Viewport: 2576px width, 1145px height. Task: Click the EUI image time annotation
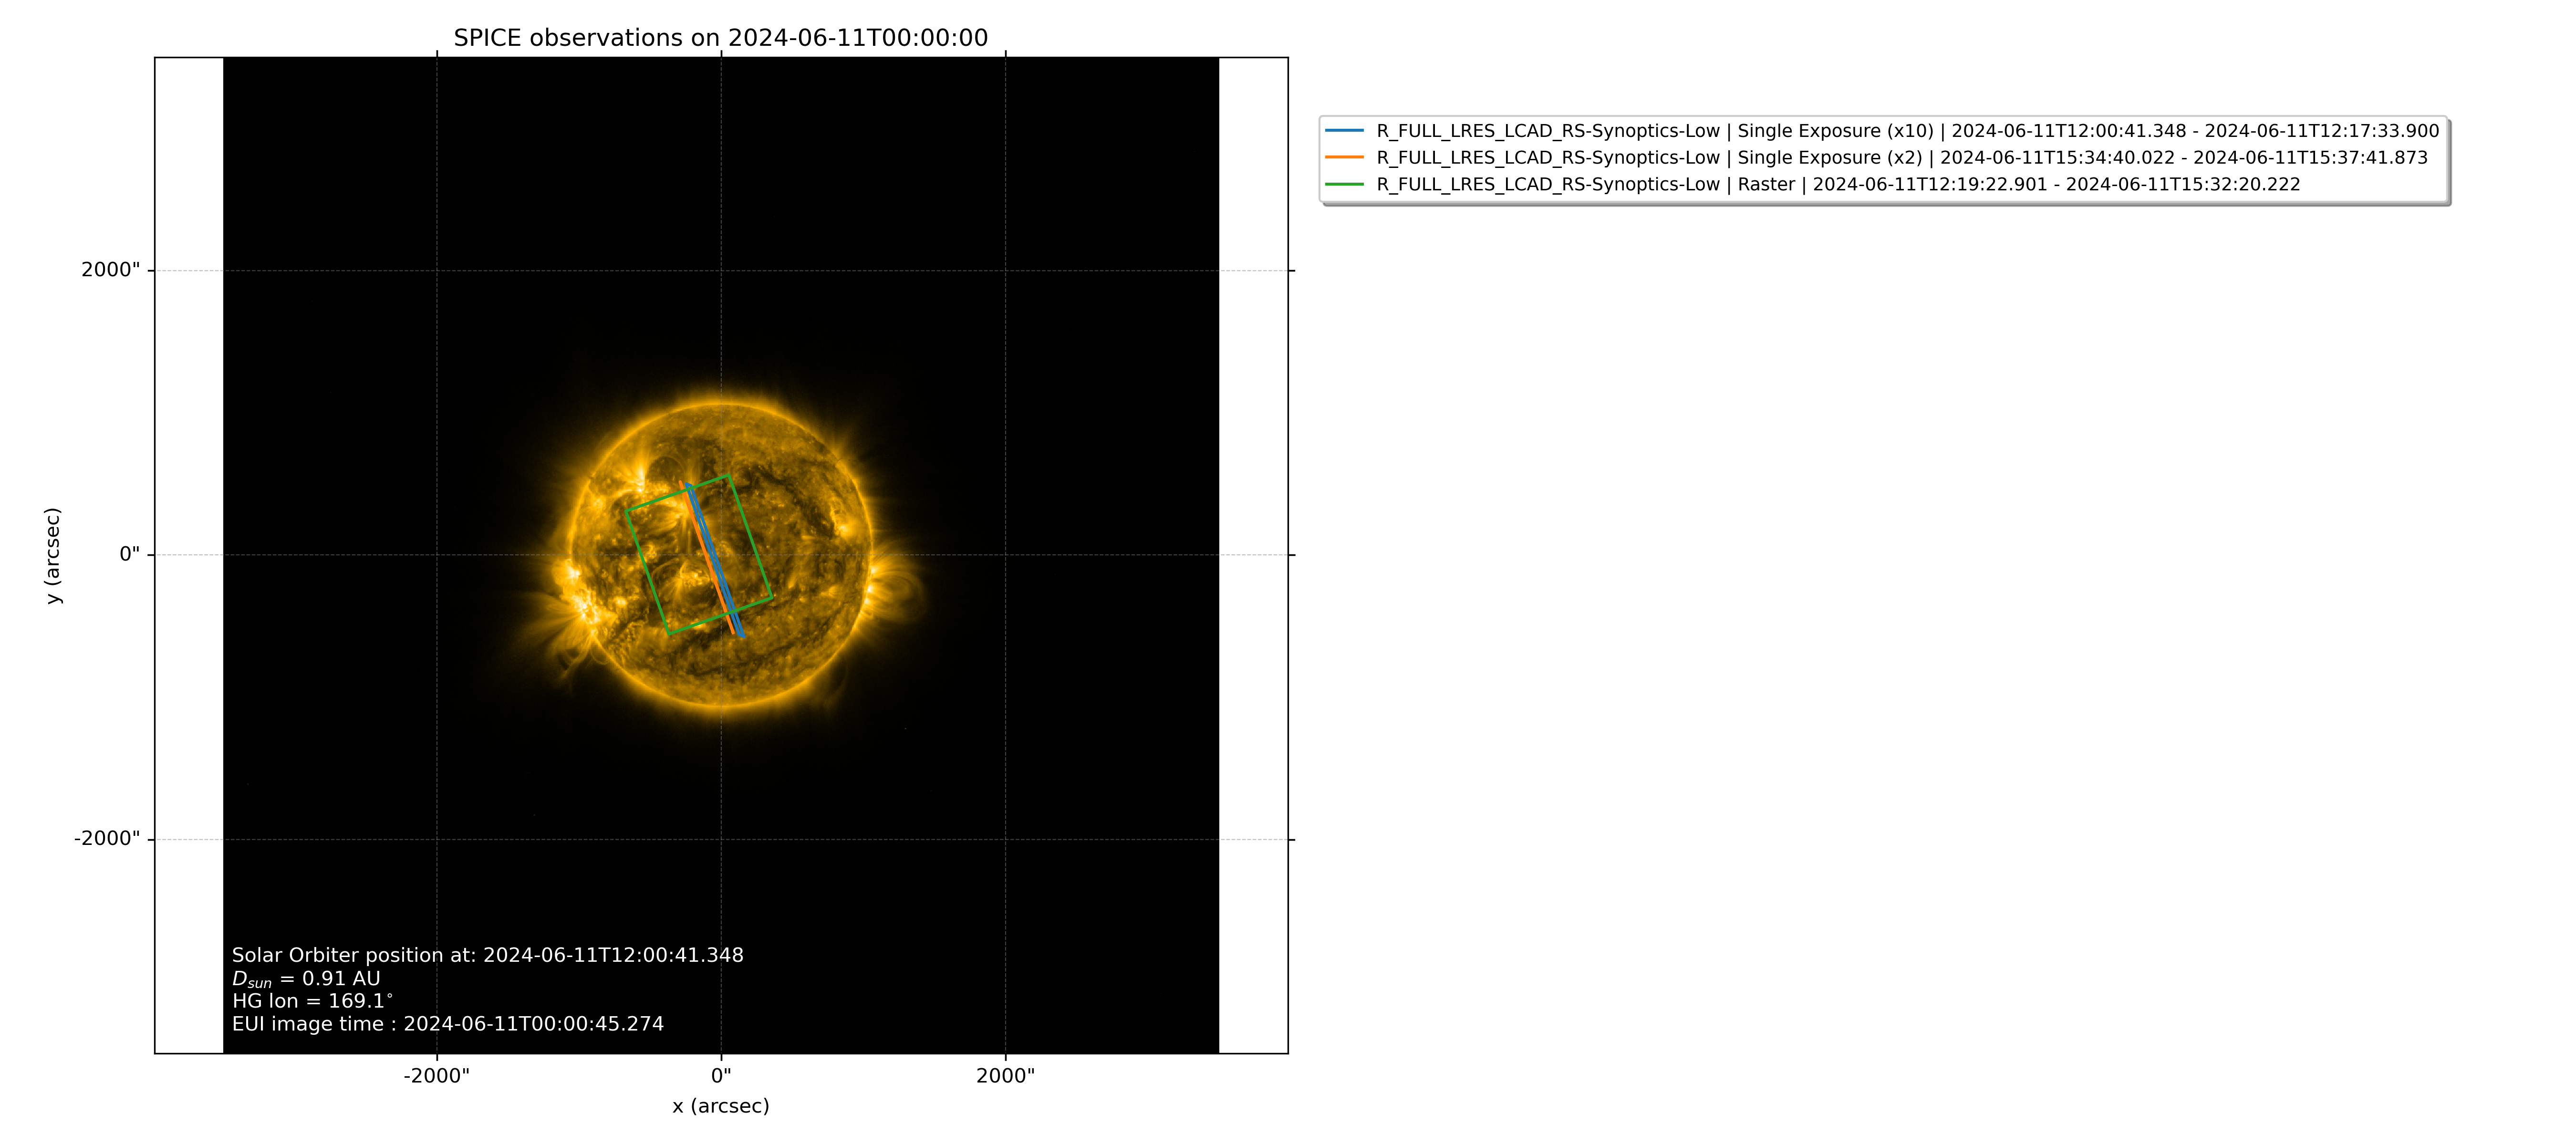(447, 1024)
